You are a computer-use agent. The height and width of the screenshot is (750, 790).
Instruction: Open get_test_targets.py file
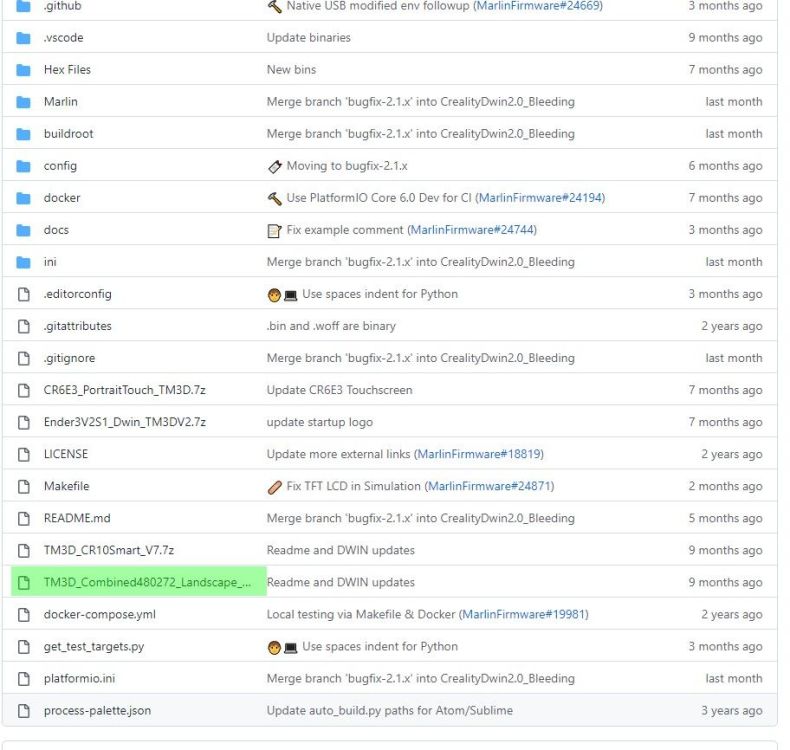pyautogui.click(x=94, y=647)
